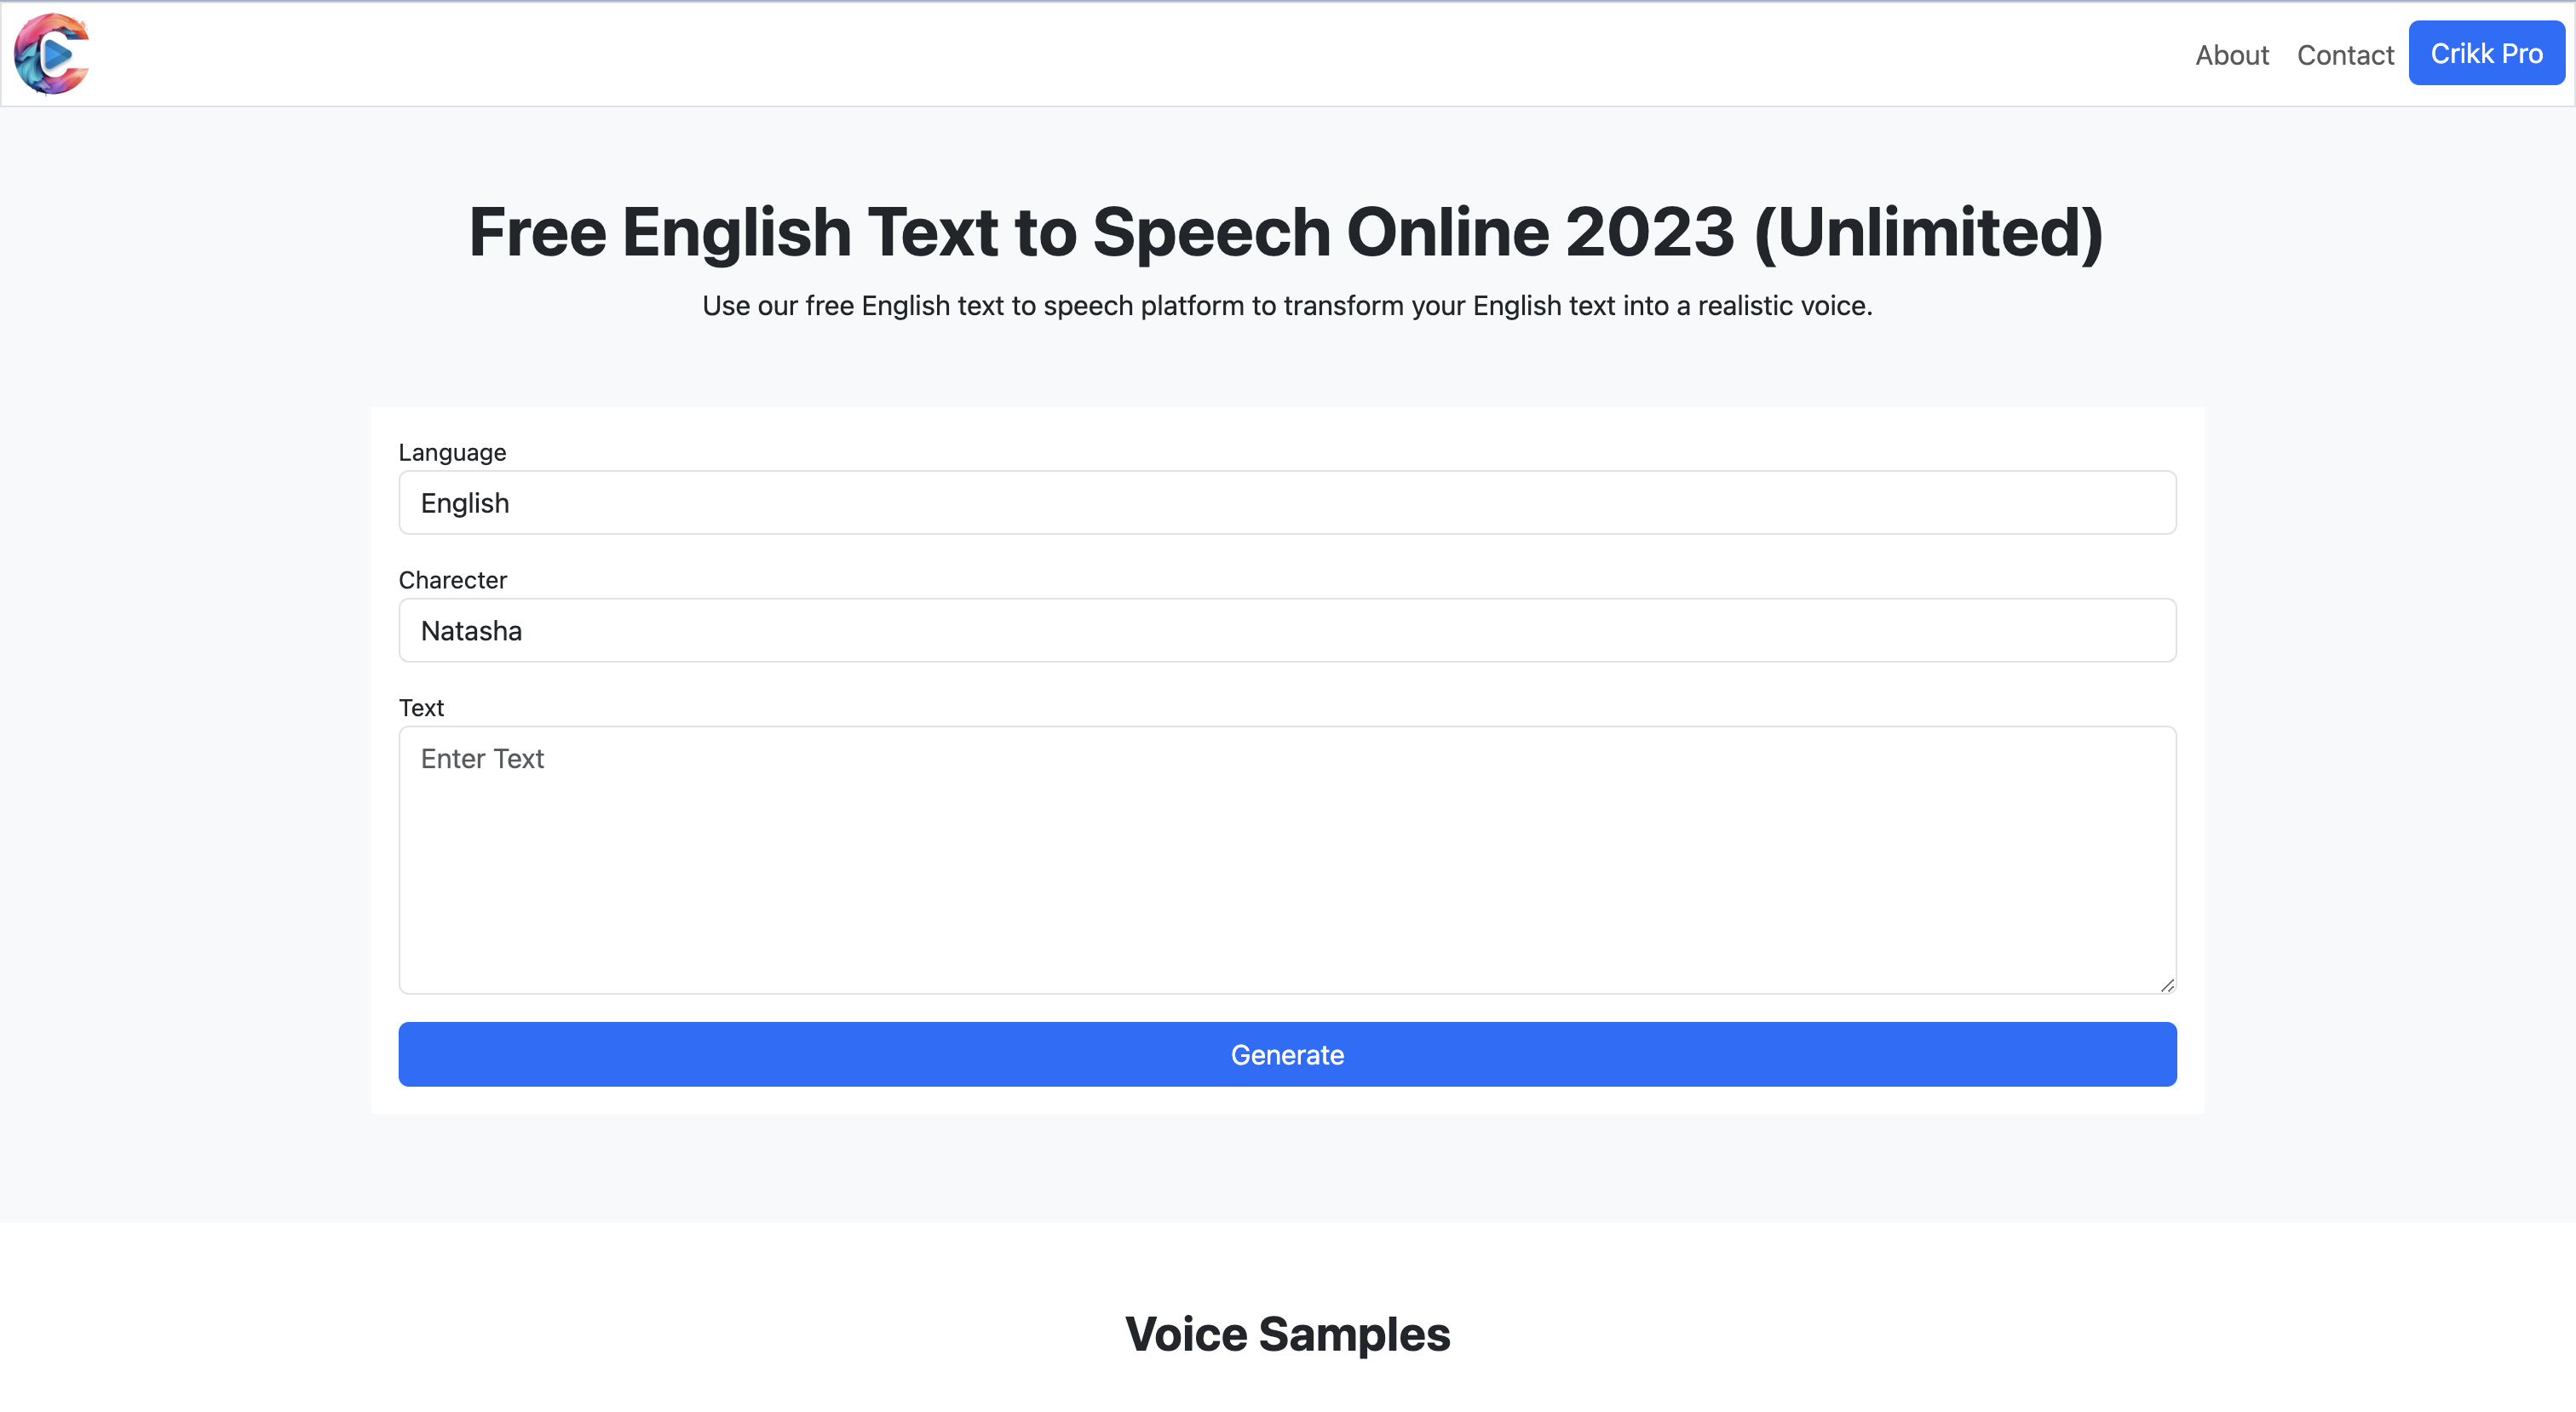The height and width of the screenshot is (1412, 2576).
Task: Click the text area resize handle
Action: click(2166, 985)
